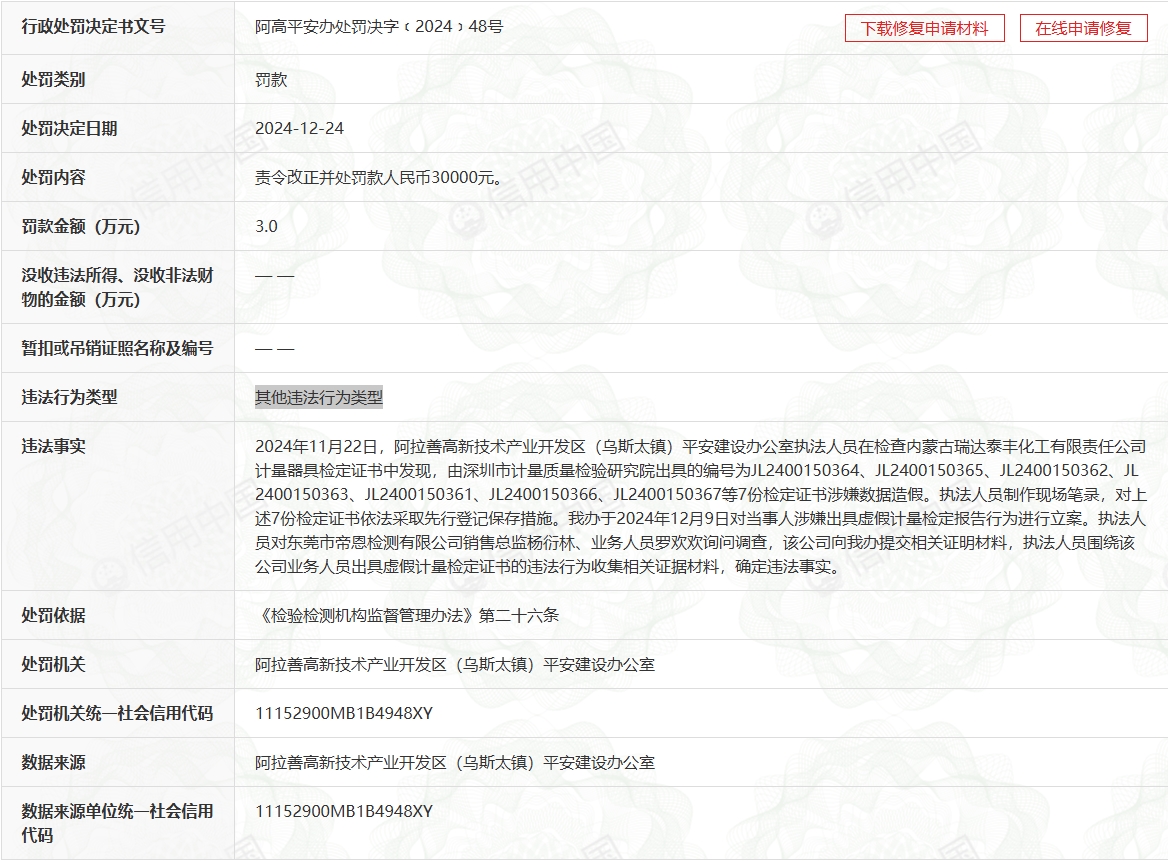1168x861 pixels.
Task: Click the fine amount value 3.0
Action: pos(266,226)
